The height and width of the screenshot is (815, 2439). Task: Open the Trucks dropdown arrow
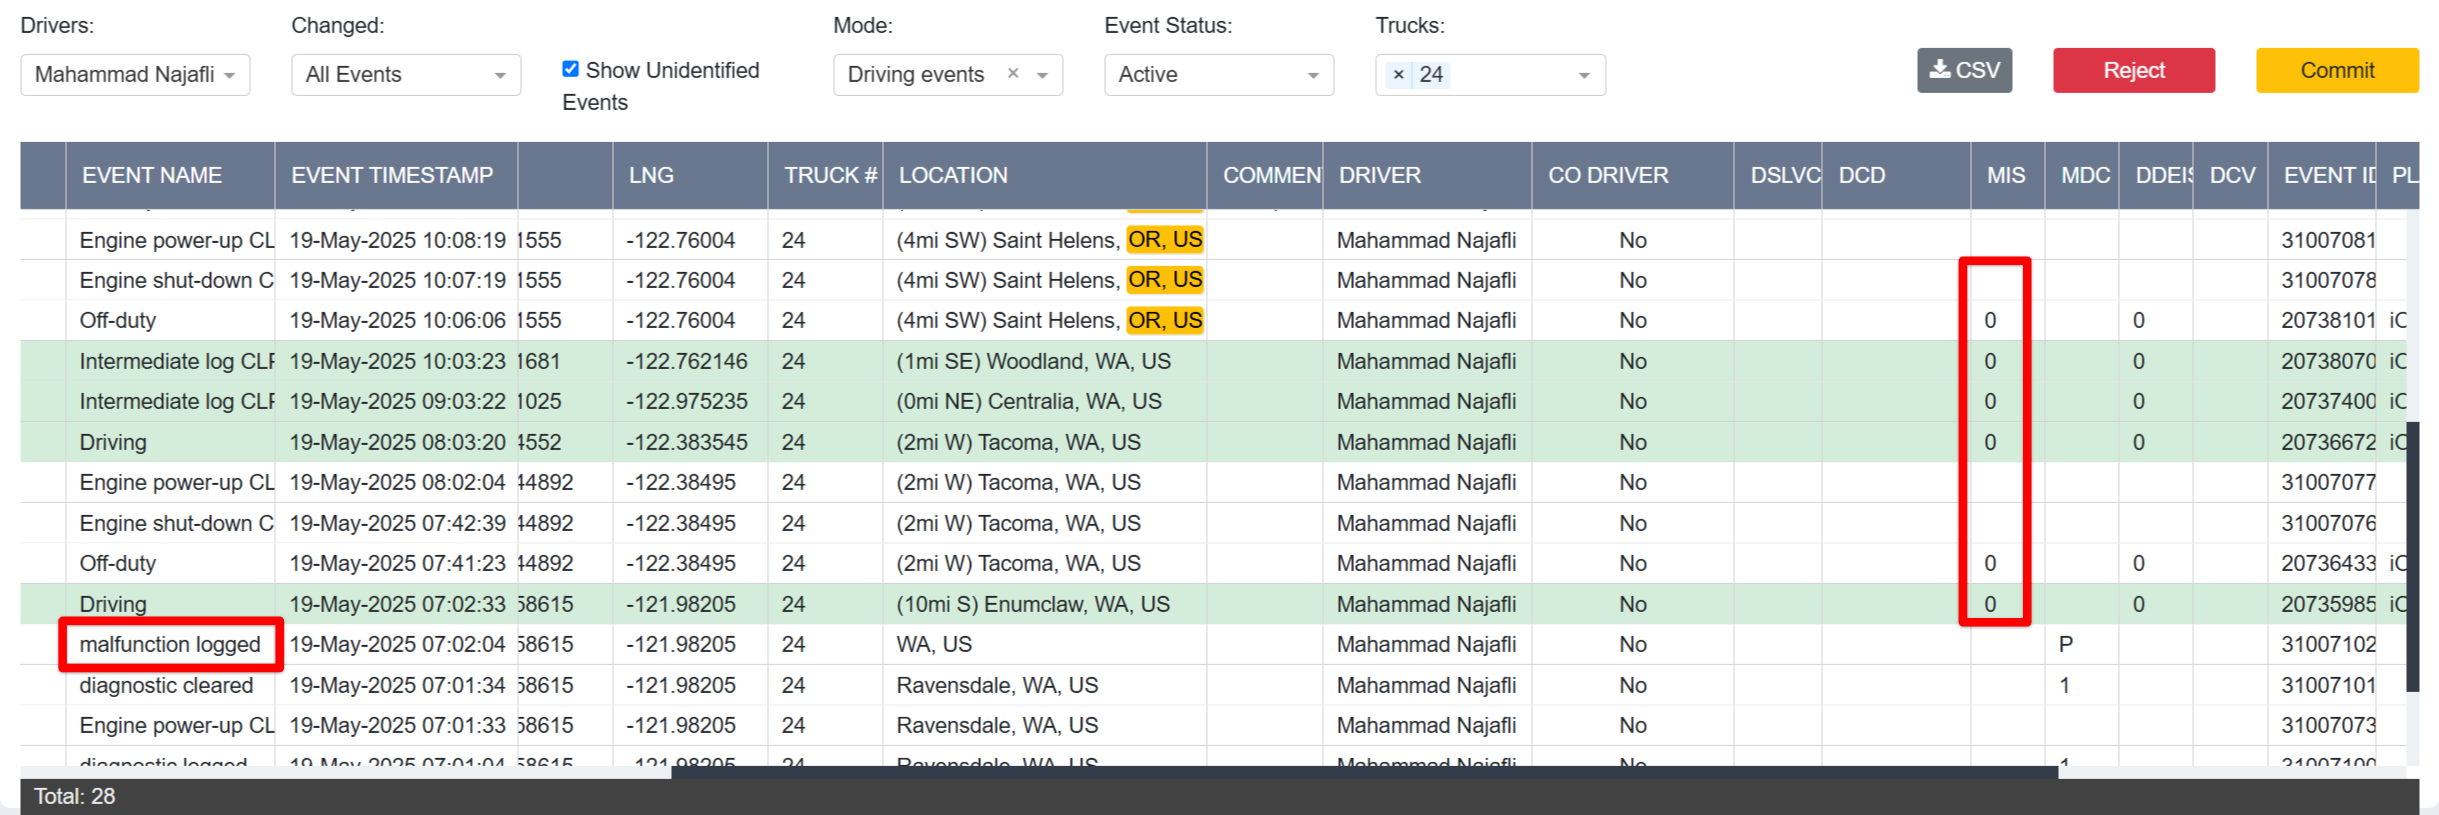click(x=1584, y=75)
